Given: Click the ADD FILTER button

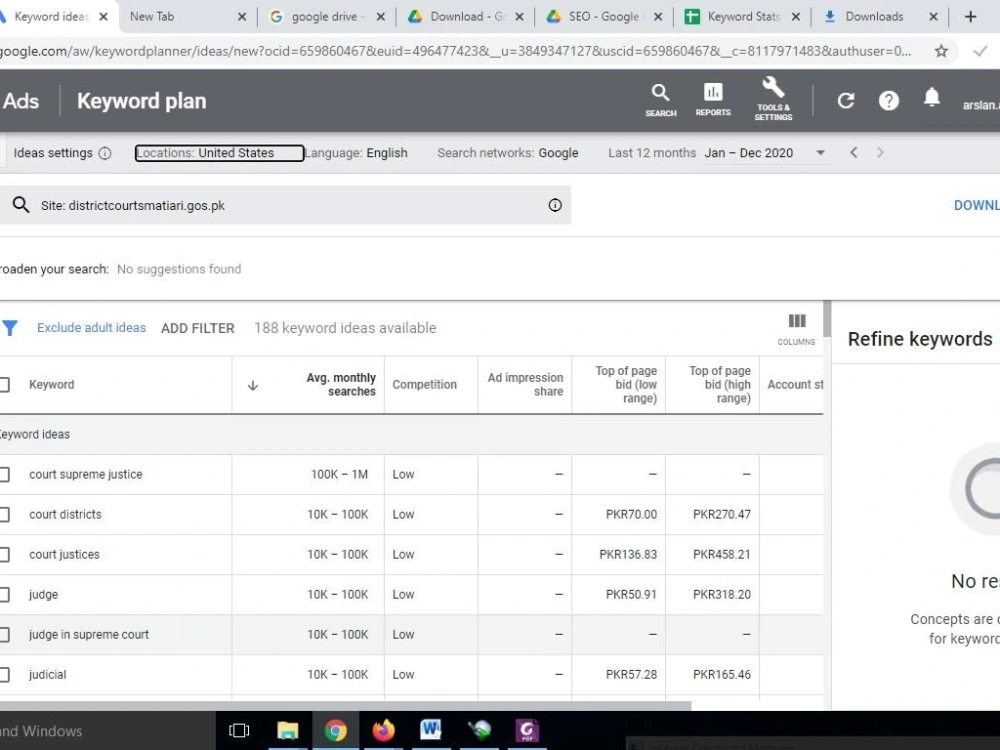Looking at the screenshot, I should point(198,328).
